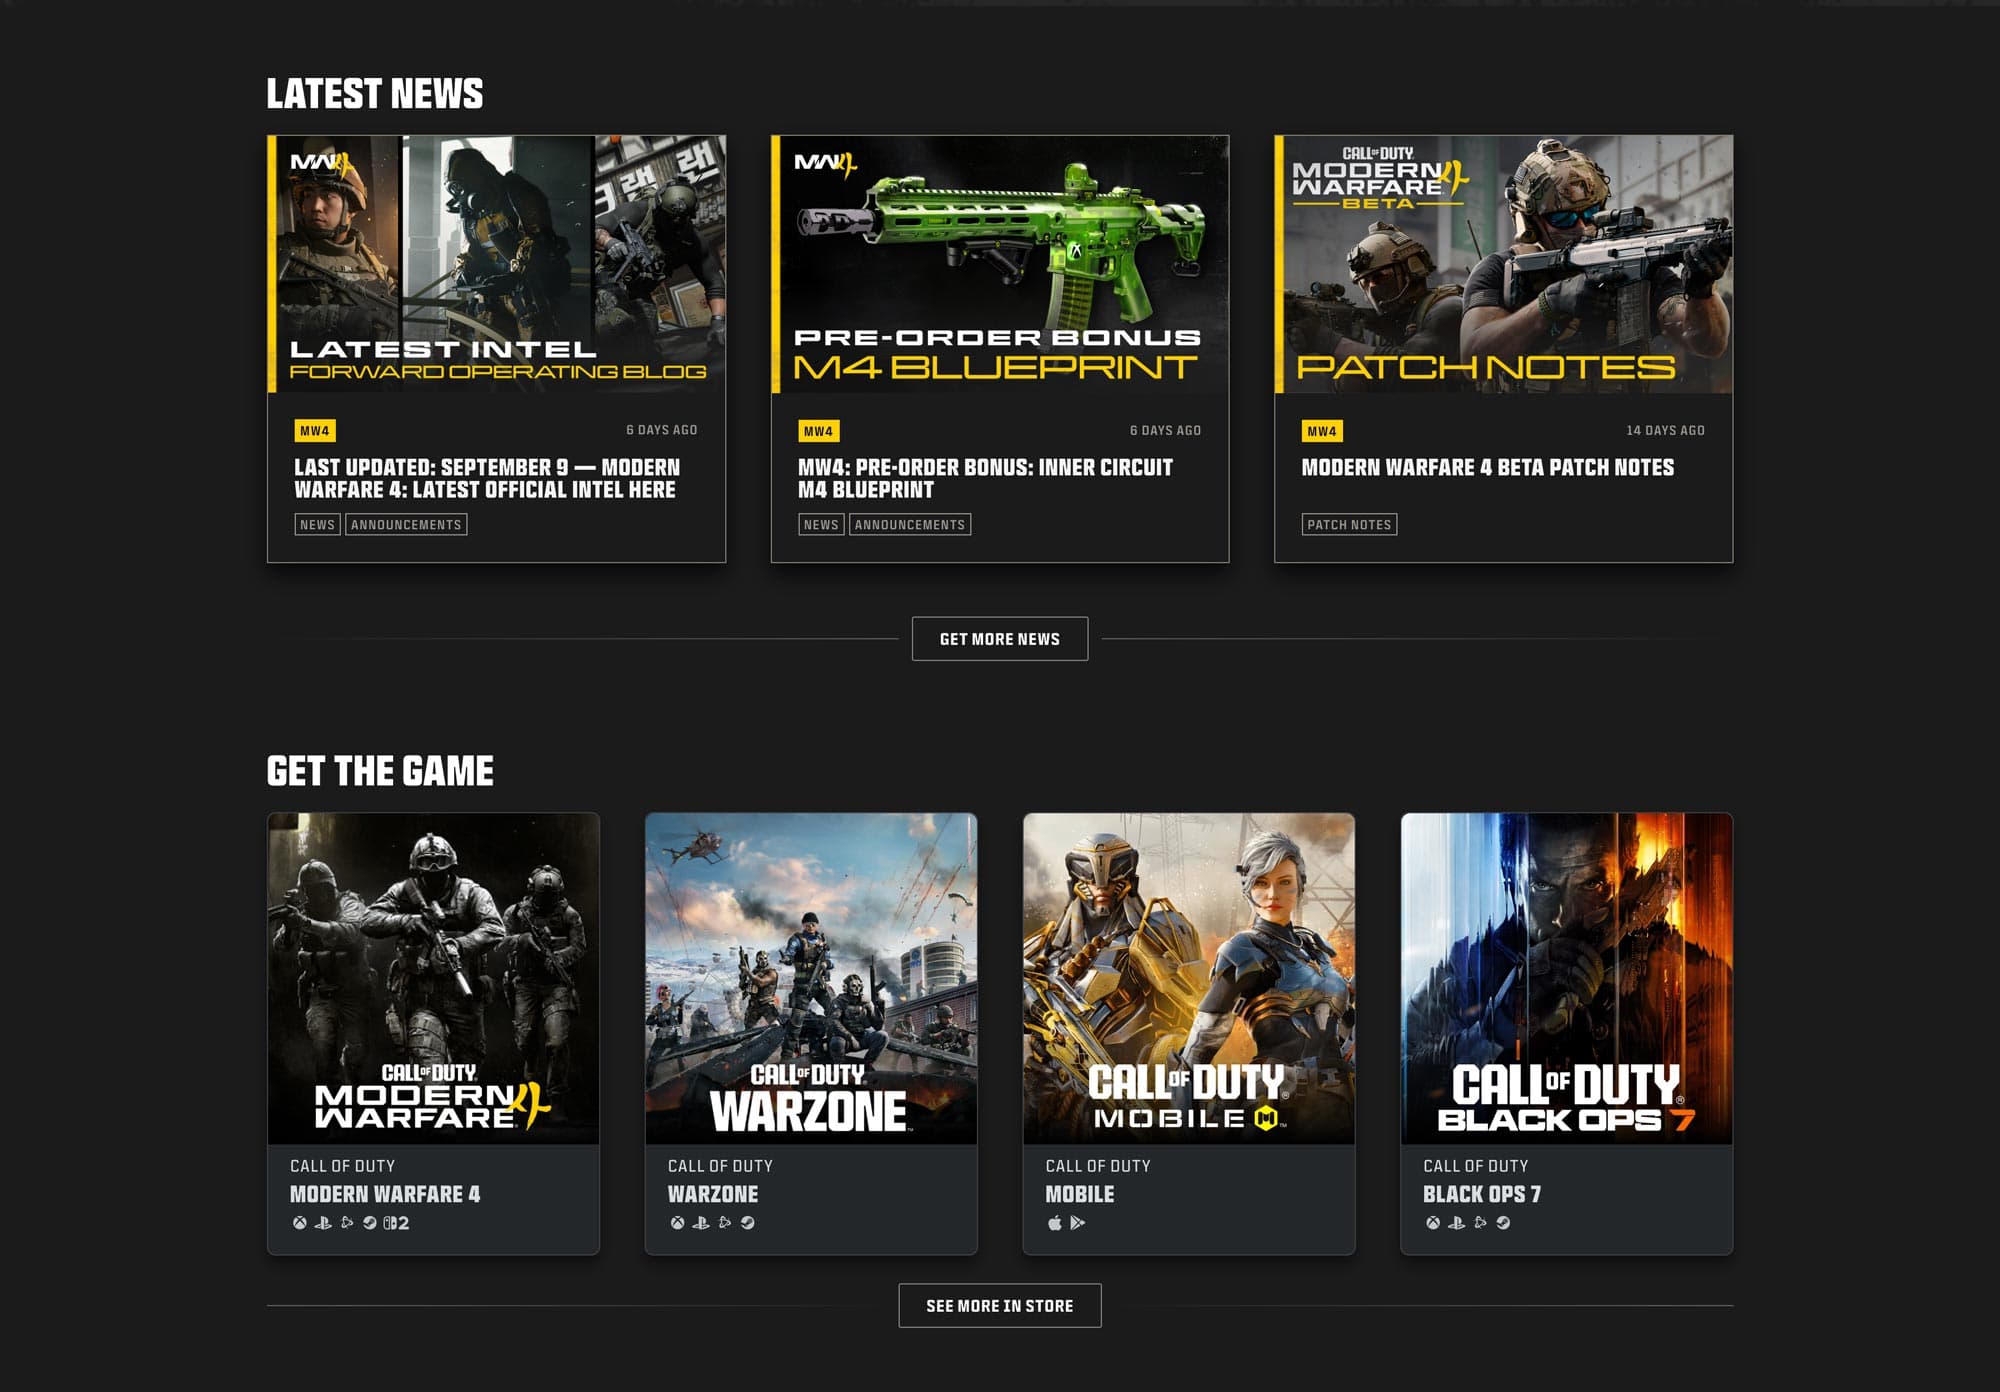Click the Get More News button
This screenshot has height=1392, width=2000.
[x=1000, y=639]
